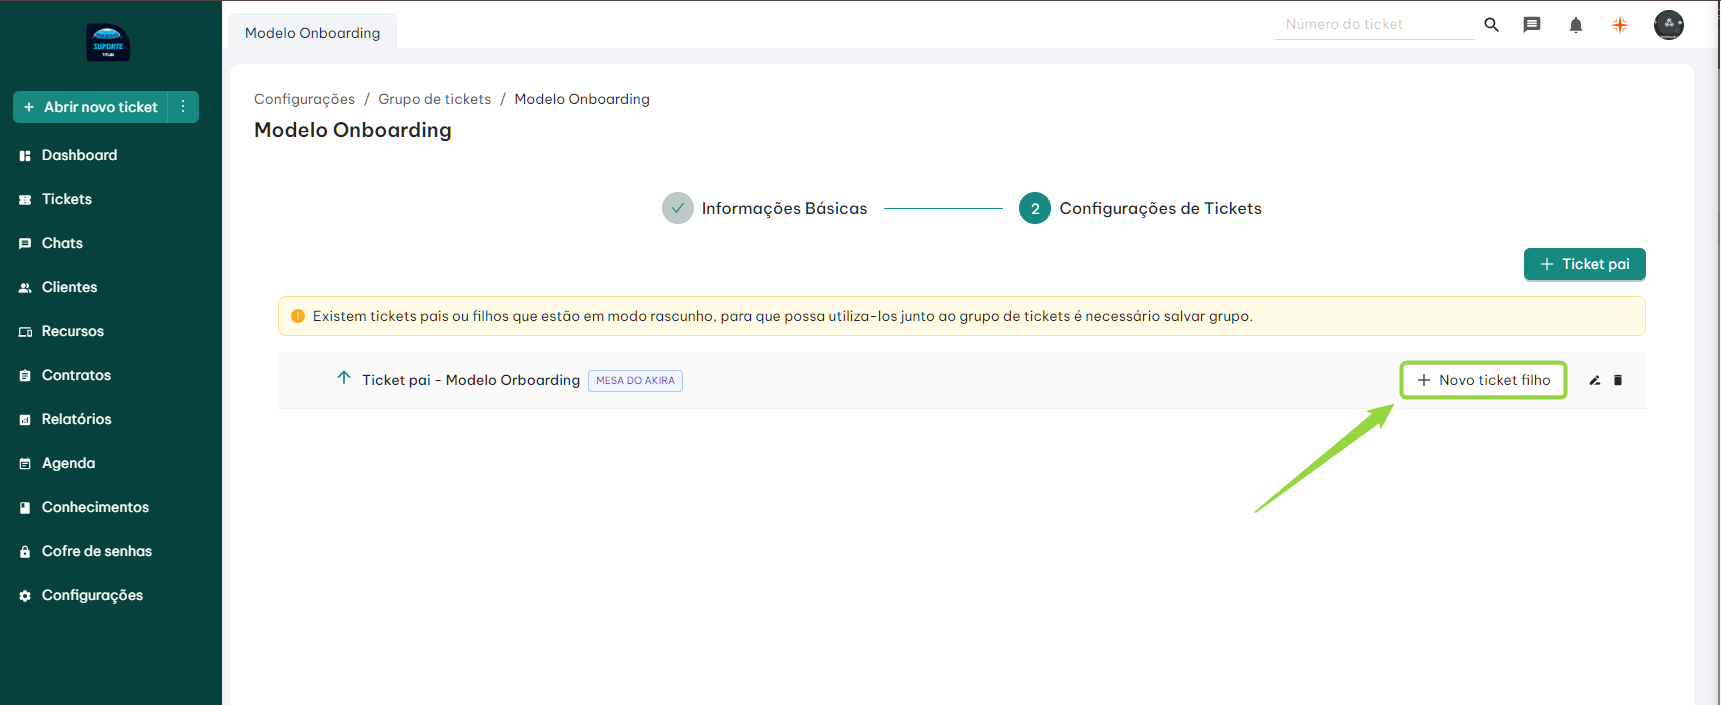
Task: Click the Abrir novo ticket button
Action: 91,107
